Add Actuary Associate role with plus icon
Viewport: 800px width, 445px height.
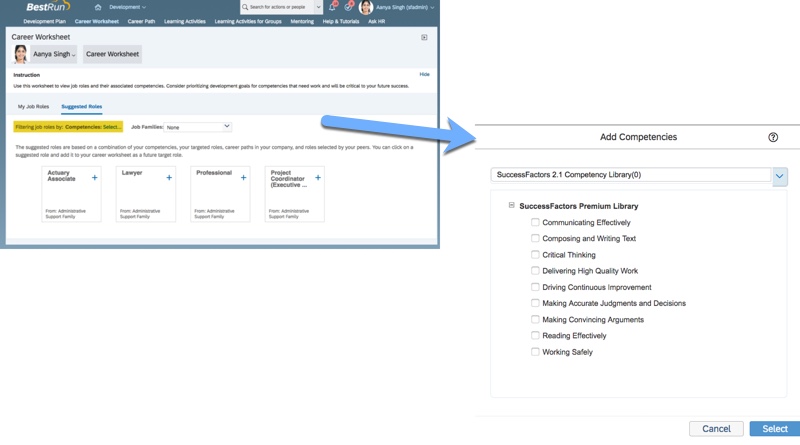point(95,178)
